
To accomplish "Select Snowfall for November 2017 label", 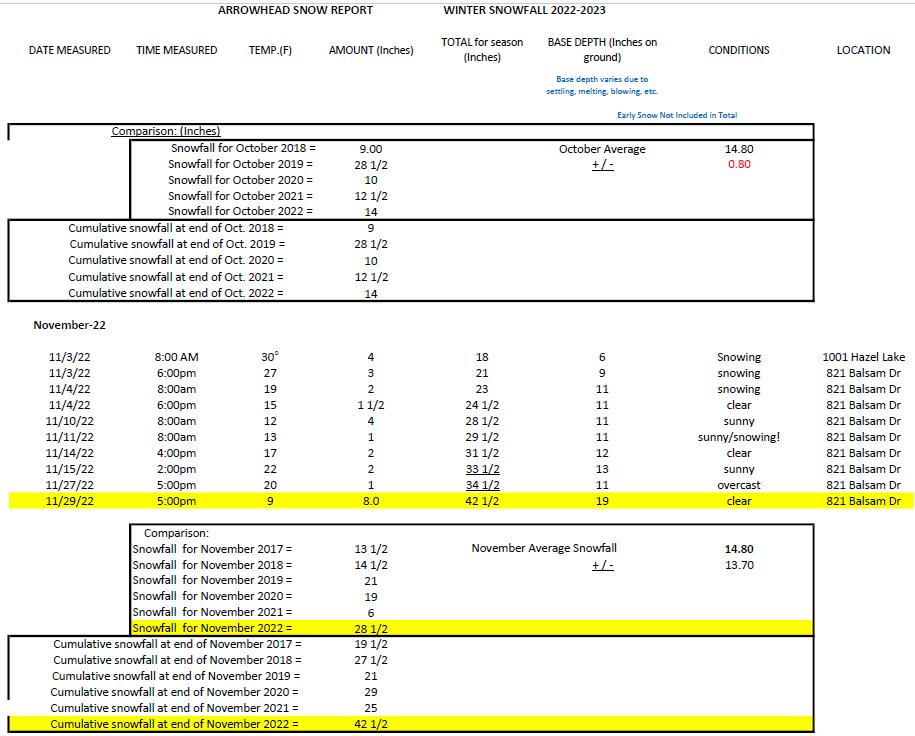I will (x=212, y=549).
